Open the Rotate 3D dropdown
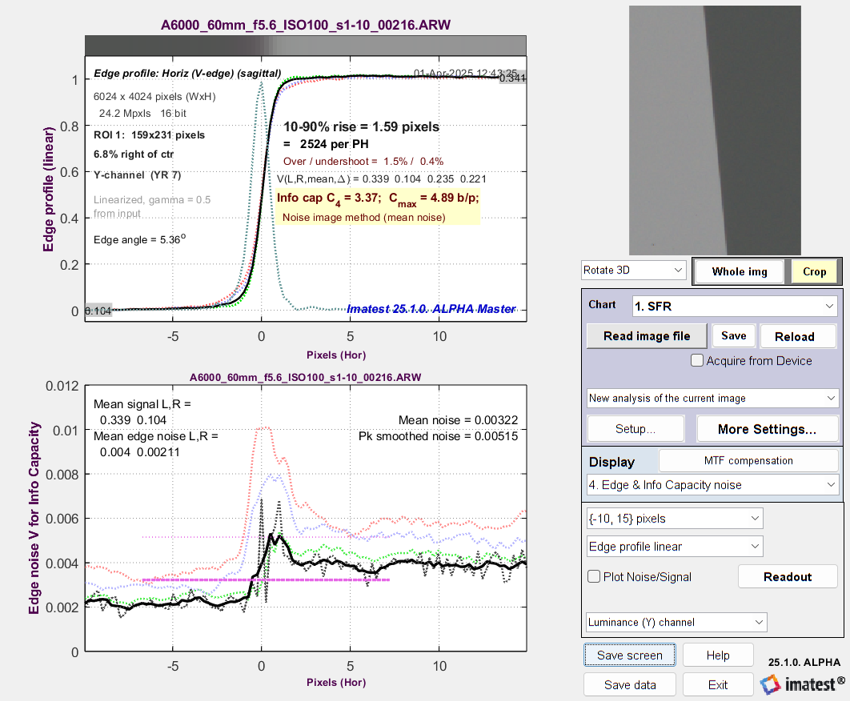The image size is (850, 701). pyautogui.click(x=633, y=270)
